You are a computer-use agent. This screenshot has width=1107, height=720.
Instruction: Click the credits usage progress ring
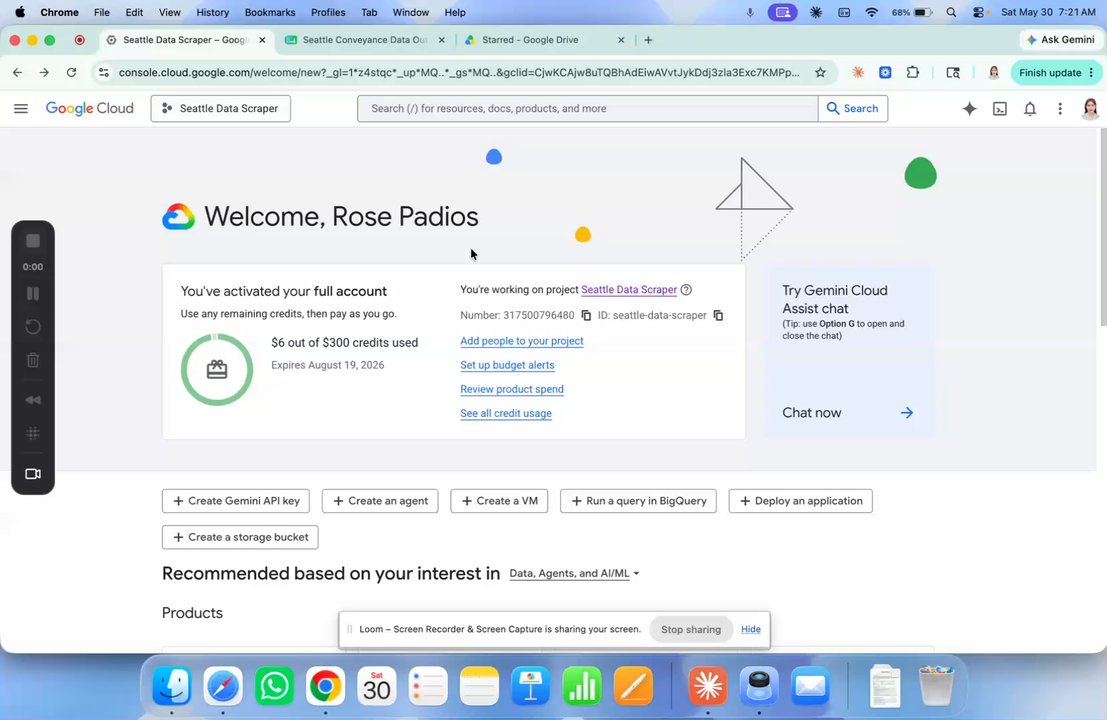pyautogui.click(x=217, y=370)
